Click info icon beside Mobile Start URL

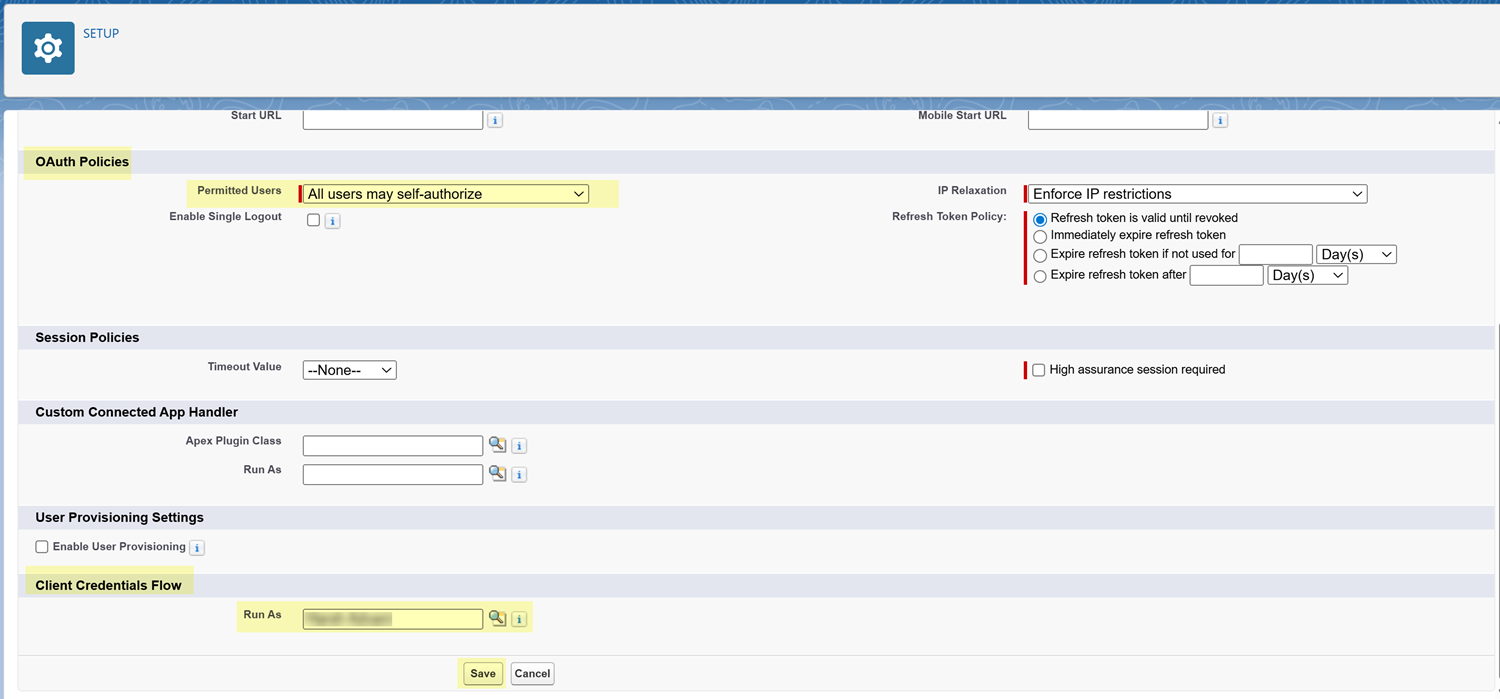[x=1220, y=120]
